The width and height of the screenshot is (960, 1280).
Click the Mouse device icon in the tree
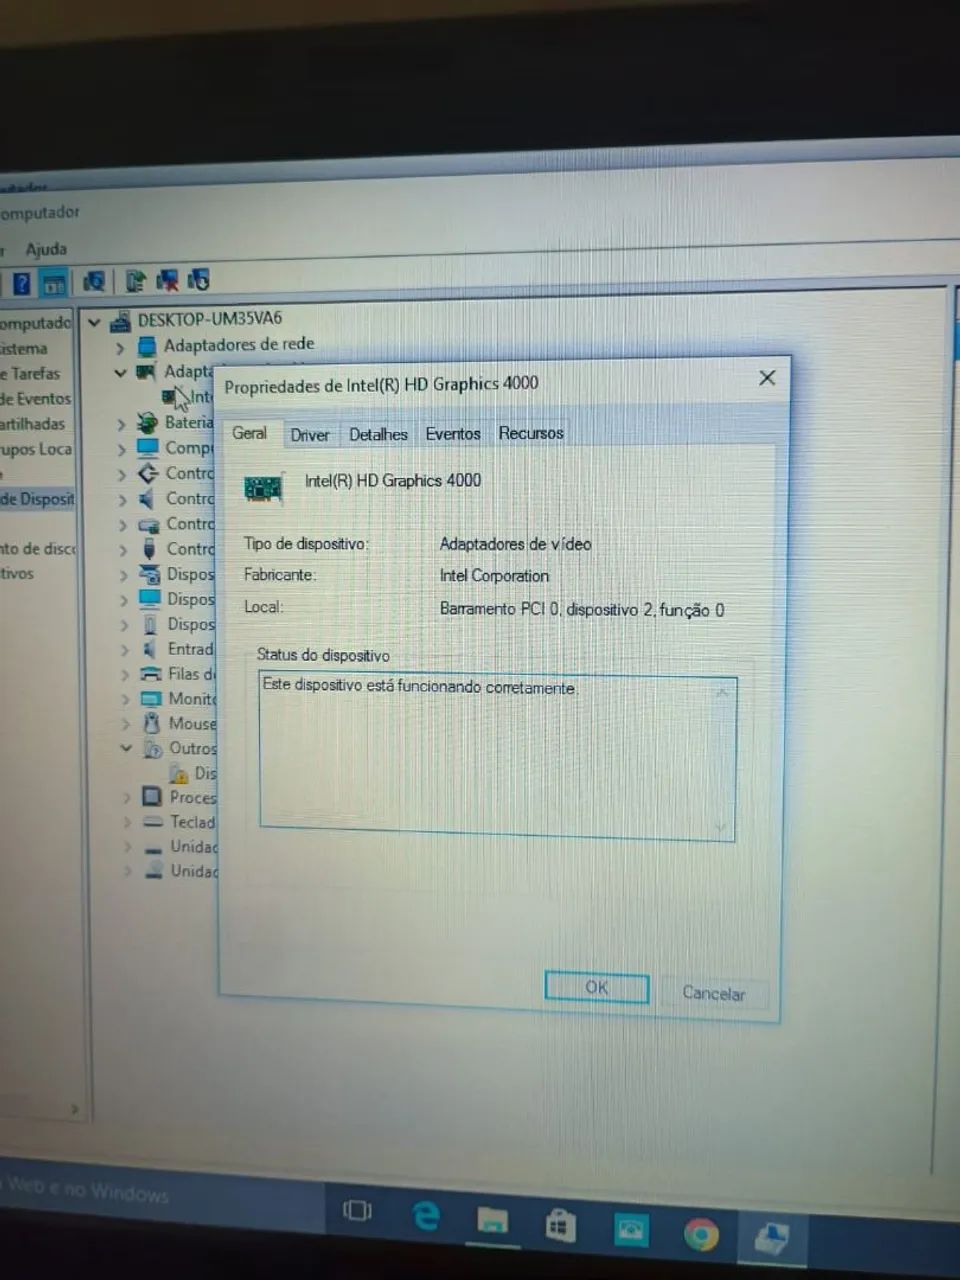click(152, 723)
